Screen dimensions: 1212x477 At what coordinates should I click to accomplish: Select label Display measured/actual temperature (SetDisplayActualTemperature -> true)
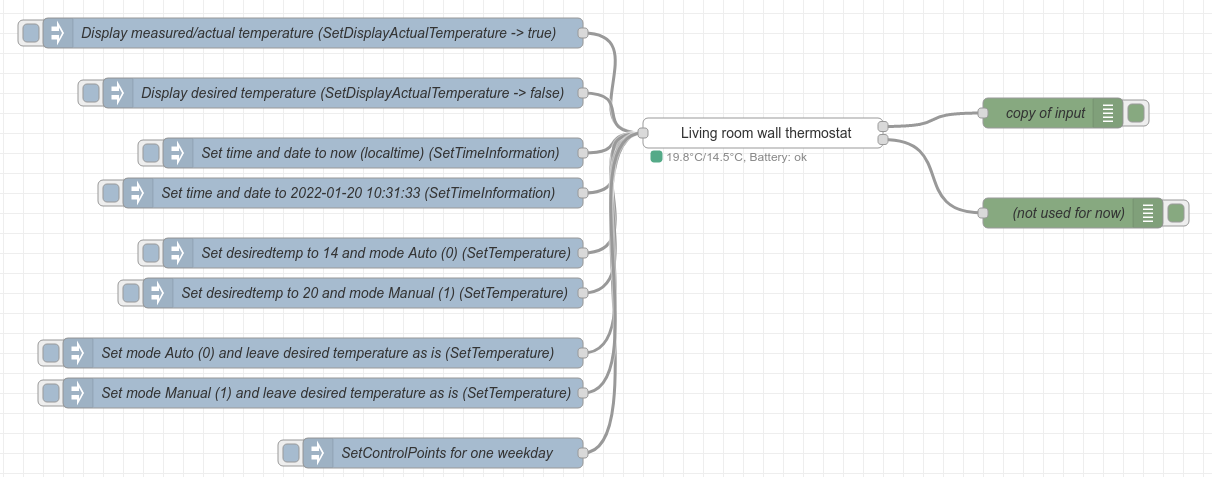(x=319, y=33)
